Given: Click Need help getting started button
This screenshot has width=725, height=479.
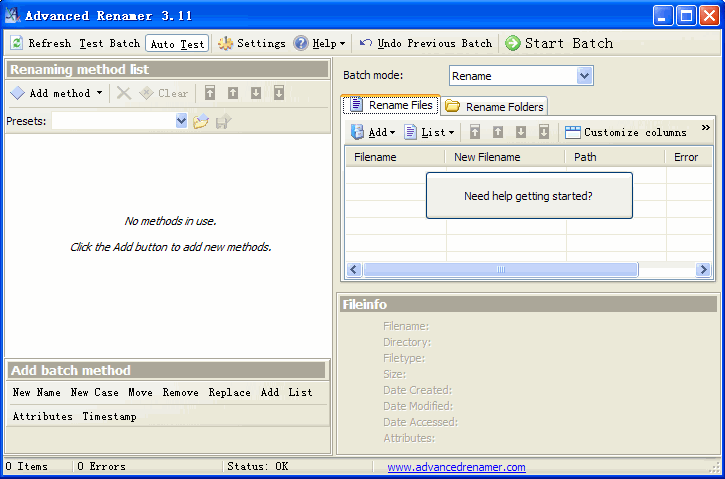Looking at the screenshot, I should 529,196.
